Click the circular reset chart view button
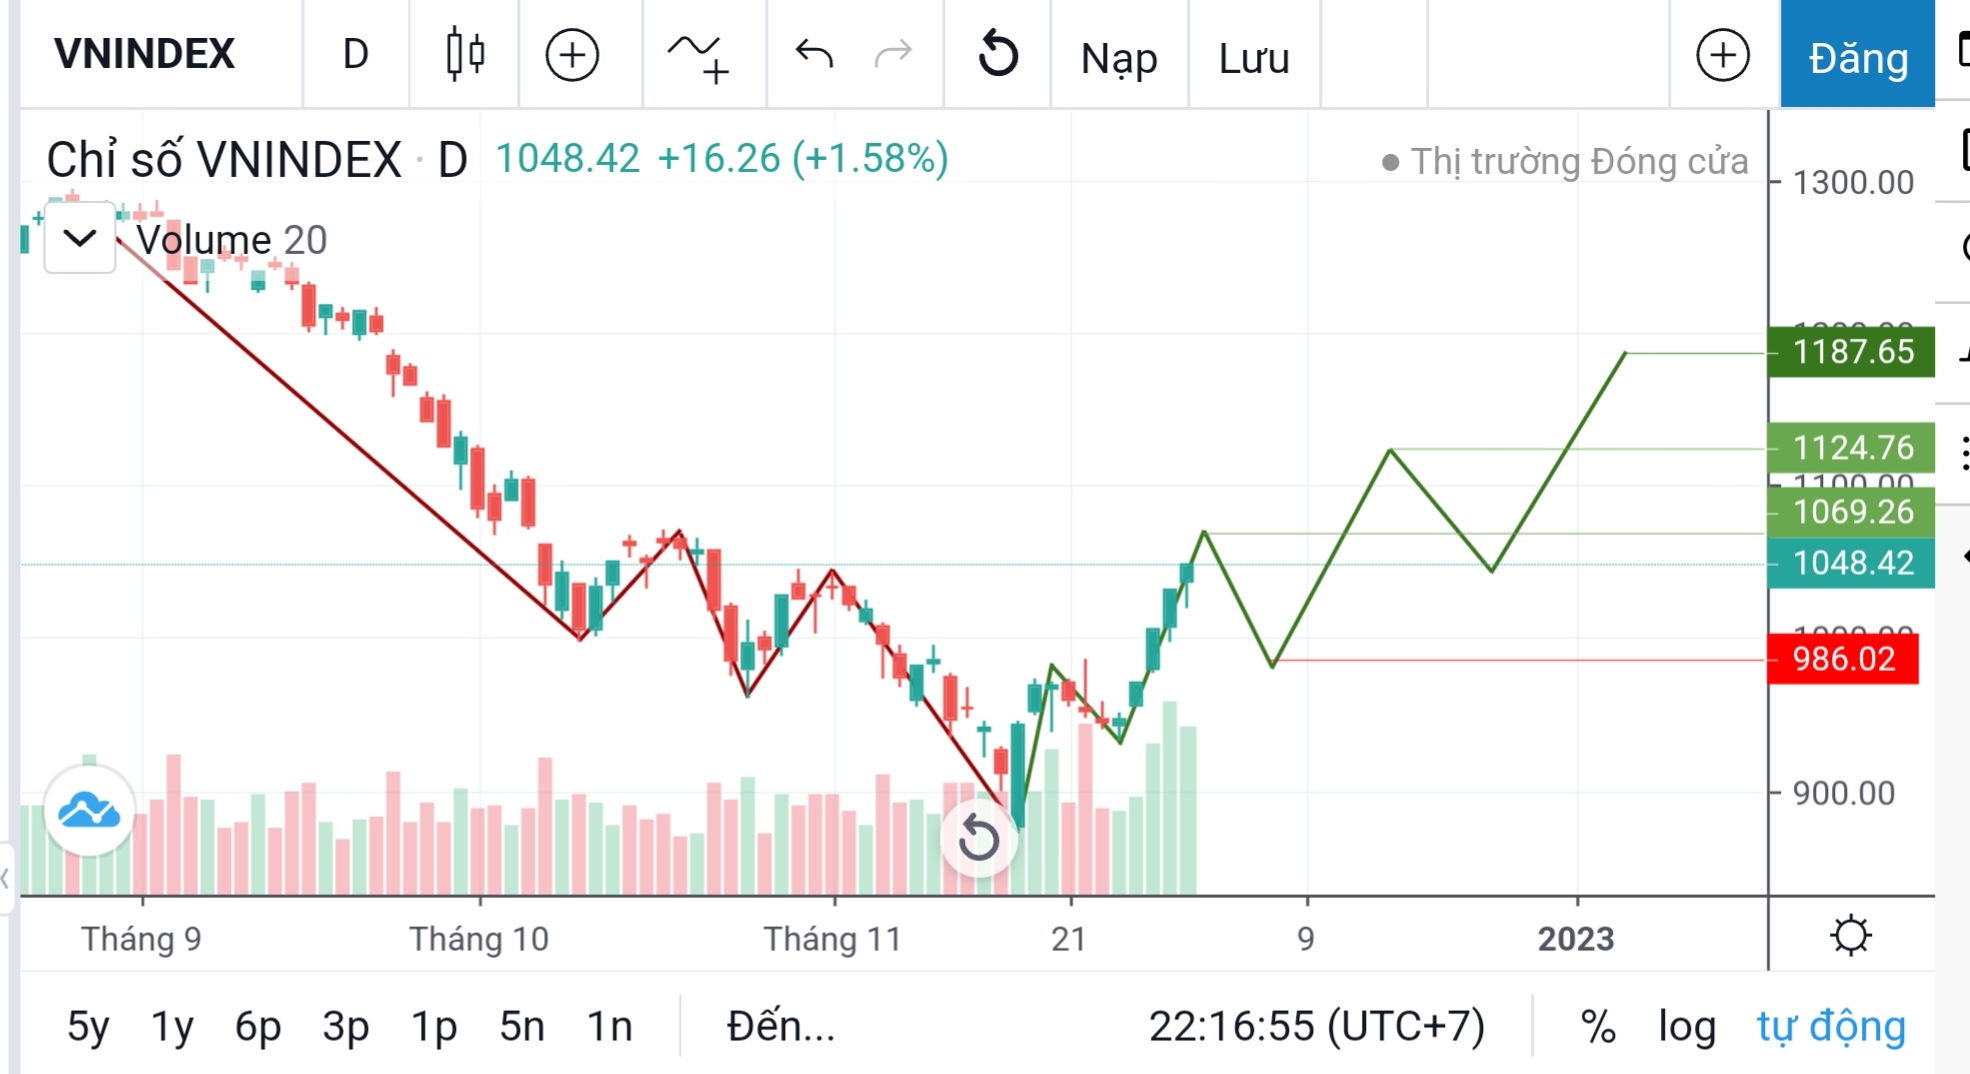Screen dimensions: 1970x1074 pos(978,838)
